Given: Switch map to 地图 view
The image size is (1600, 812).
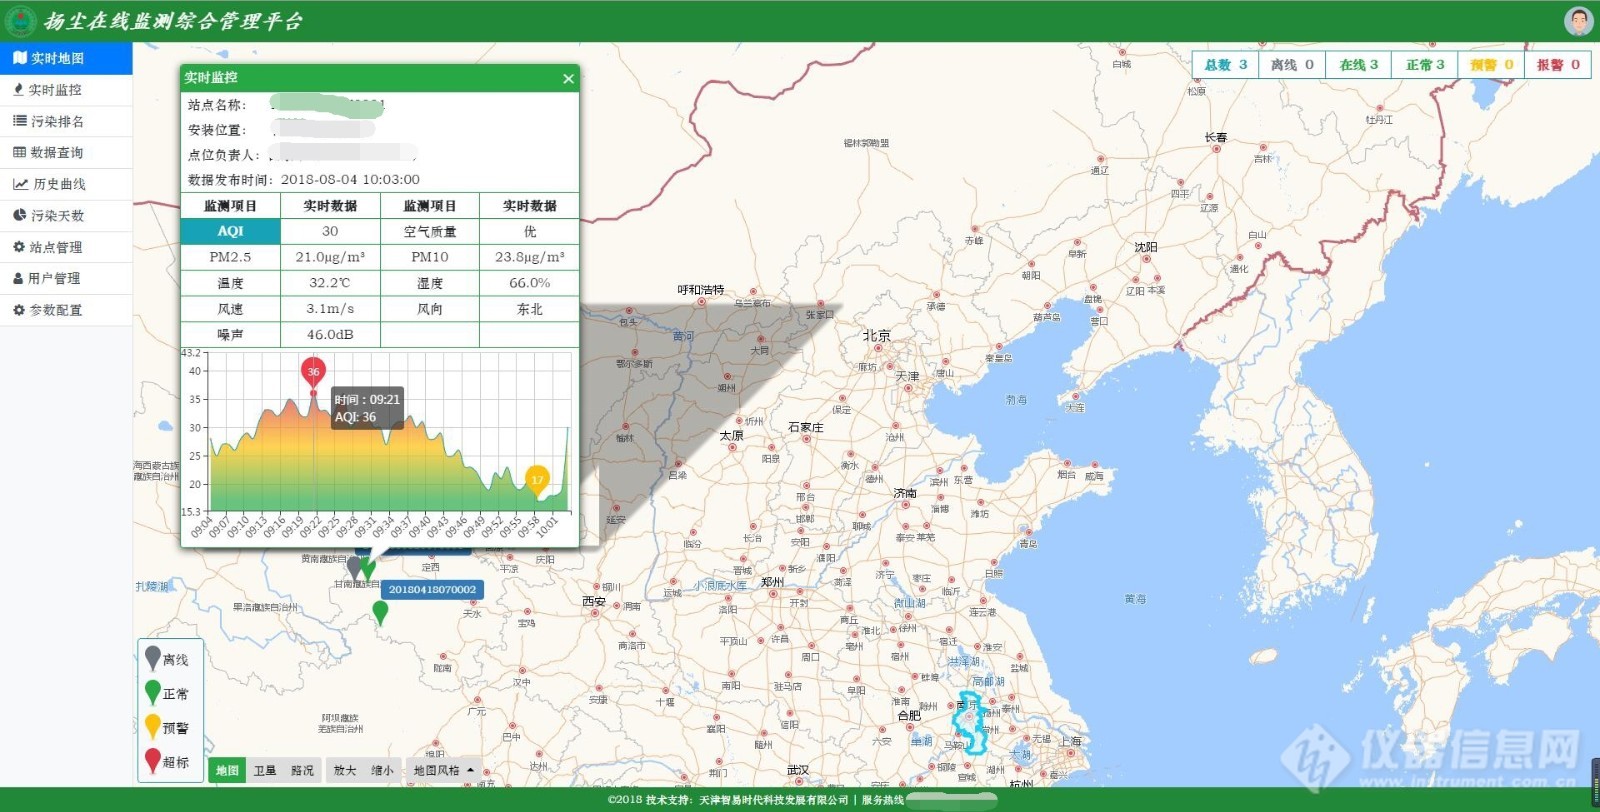Looking at the screenshot, I should [227, 771].
